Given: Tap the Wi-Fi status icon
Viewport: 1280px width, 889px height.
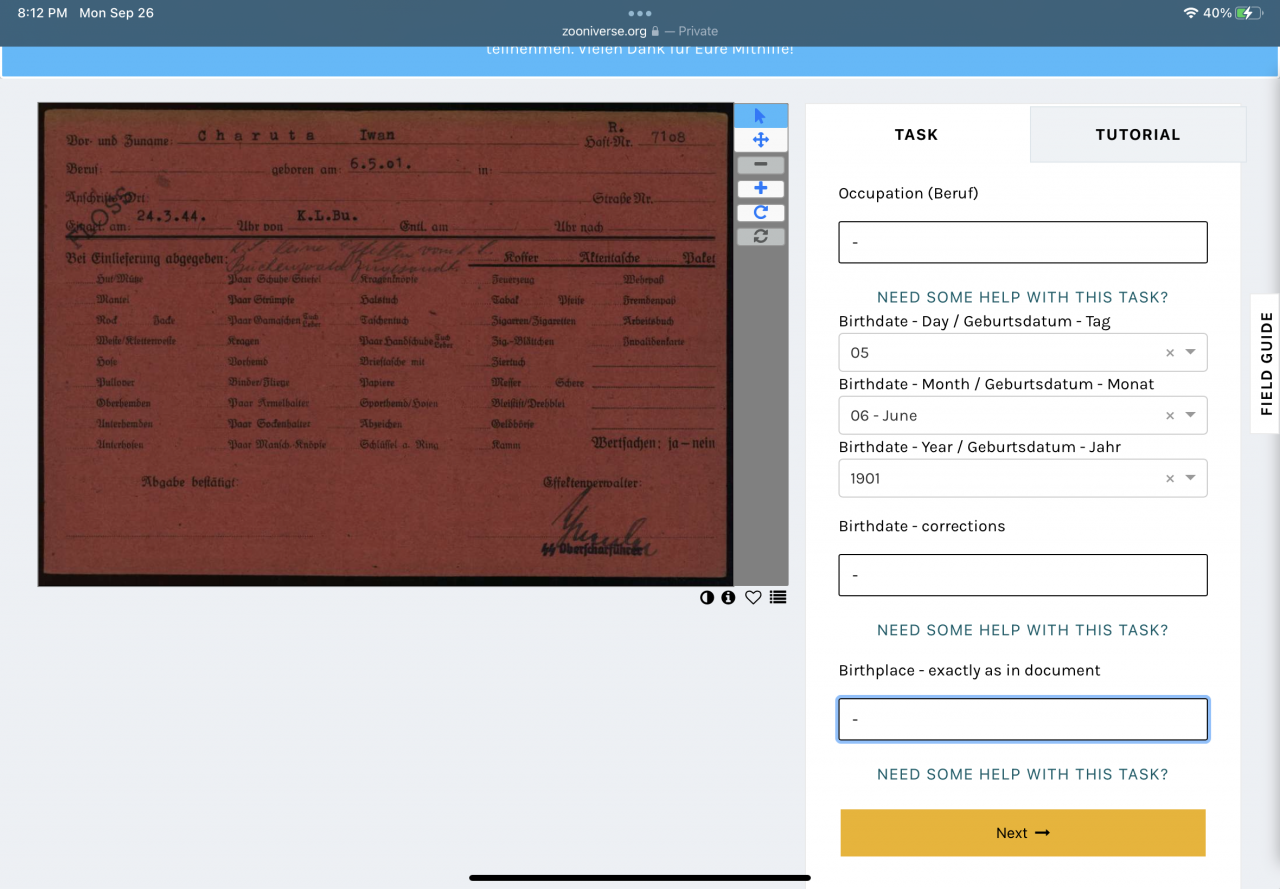Looking at the screenshot, I should tap(1190, 13).
